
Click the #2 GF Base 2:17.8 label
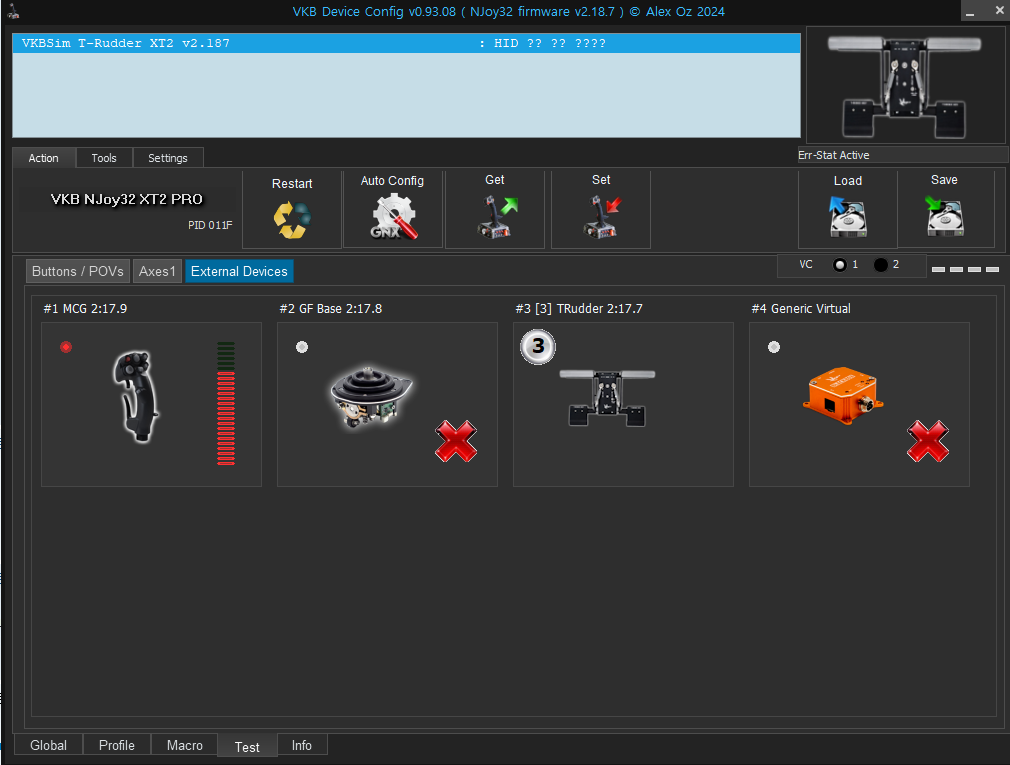click(x=330, y=308)
